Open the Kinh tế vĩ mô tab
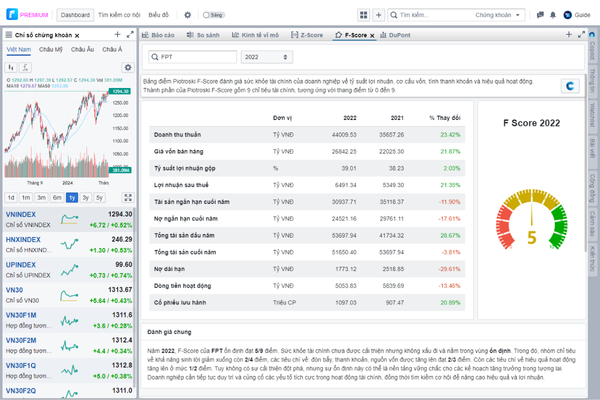Screen dimensions: 600x400 255,35
